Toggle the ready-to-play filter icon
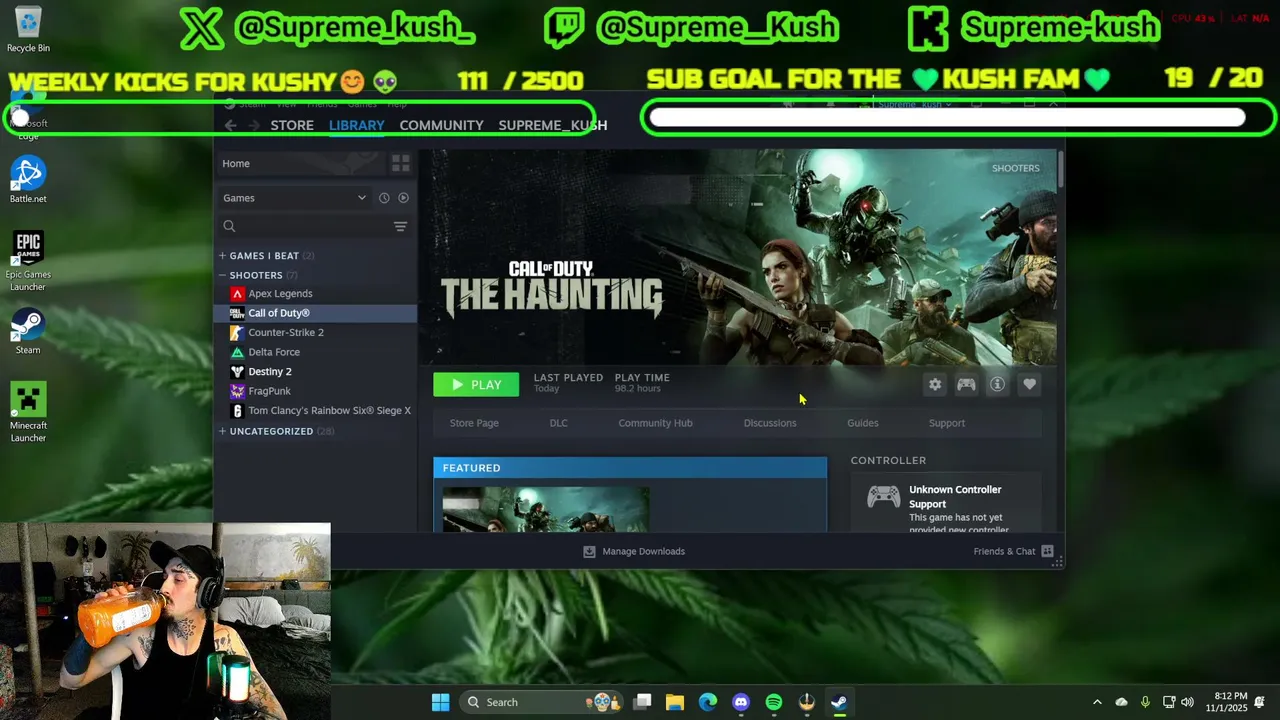The width and height of the screenshot is (1280, 720). point(404,198)
